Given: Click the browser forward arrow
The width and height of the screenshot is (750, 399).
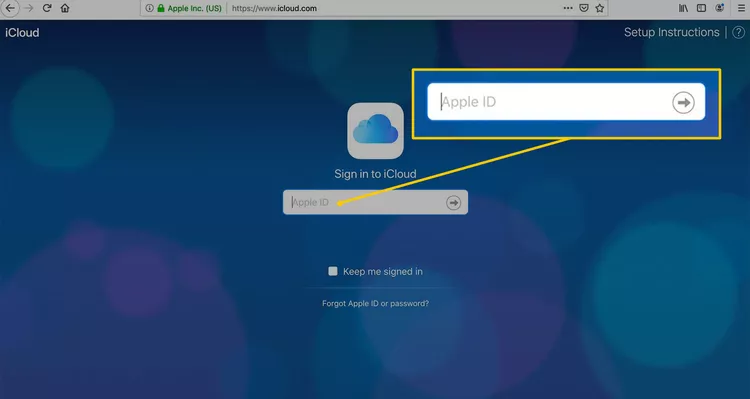Looking at the screenshot, I should (x=29, y=8).
